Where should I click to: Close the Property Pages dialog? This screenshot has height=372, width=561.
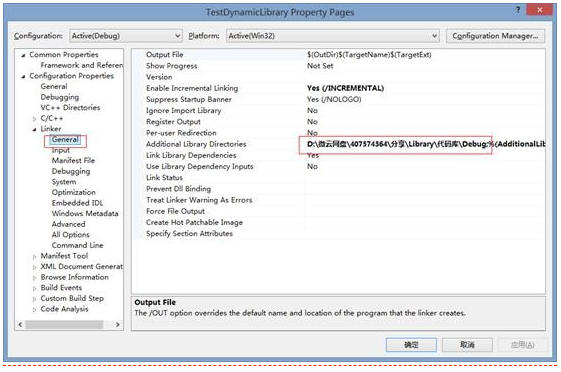click(540, 10)
